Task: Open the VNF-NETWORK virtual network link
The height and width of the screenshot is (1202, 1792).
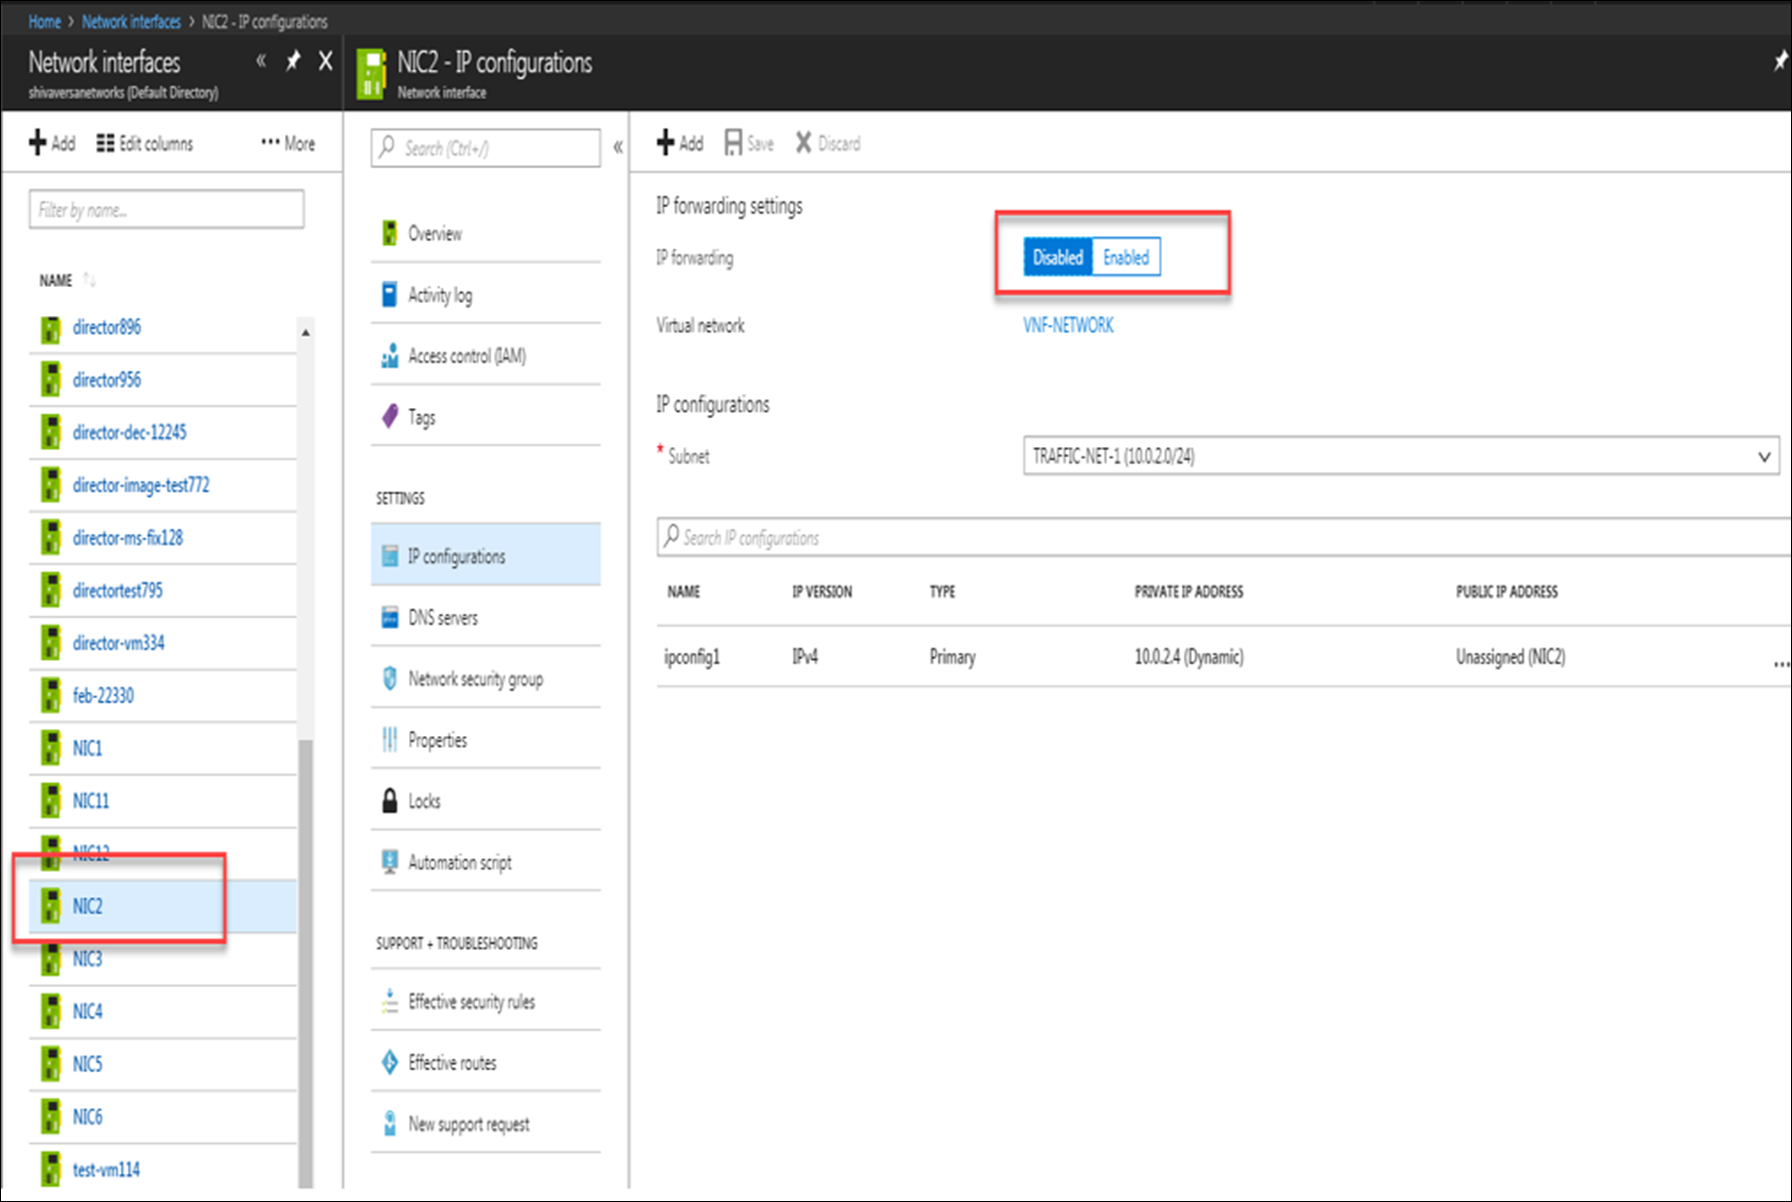Action: tap(1068, 325)
